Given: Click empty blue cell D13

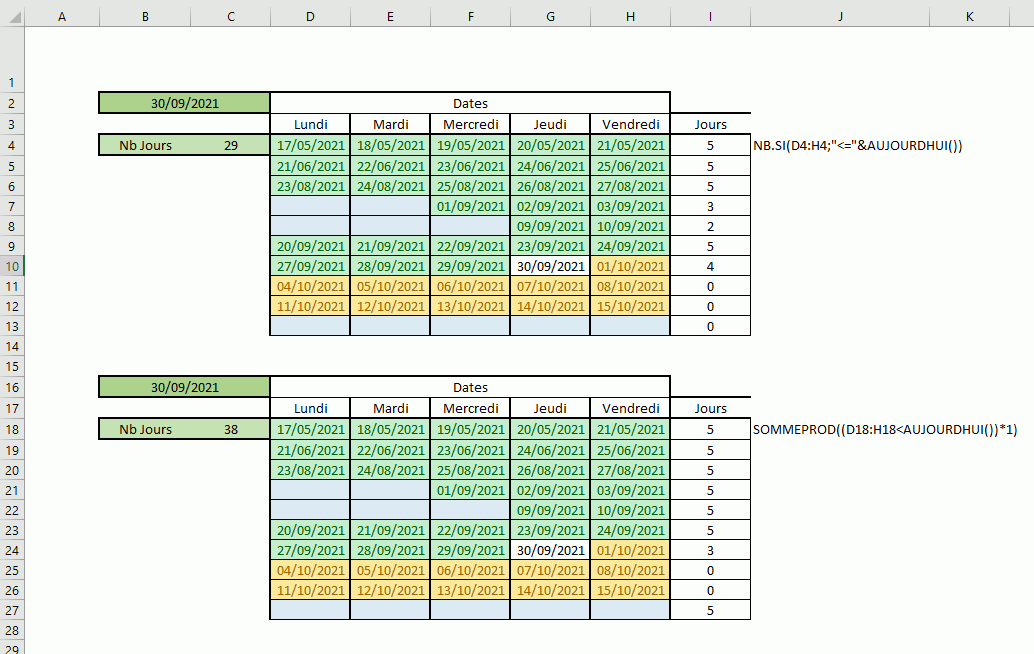Looking at the screenshot, I should pyautogui.click(x=310, y=326).
